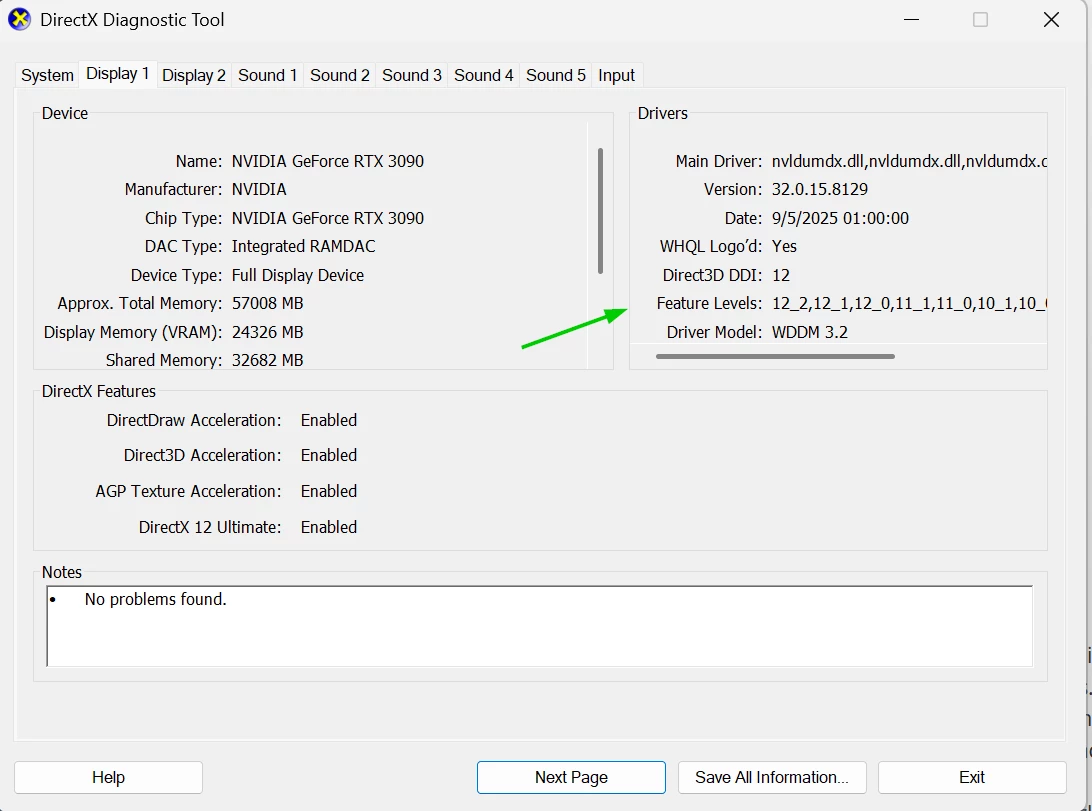The height and width of the screenshot is (811, 1092).
Task: Click the 'Feature Levels:' label
Action: point(709,304)
